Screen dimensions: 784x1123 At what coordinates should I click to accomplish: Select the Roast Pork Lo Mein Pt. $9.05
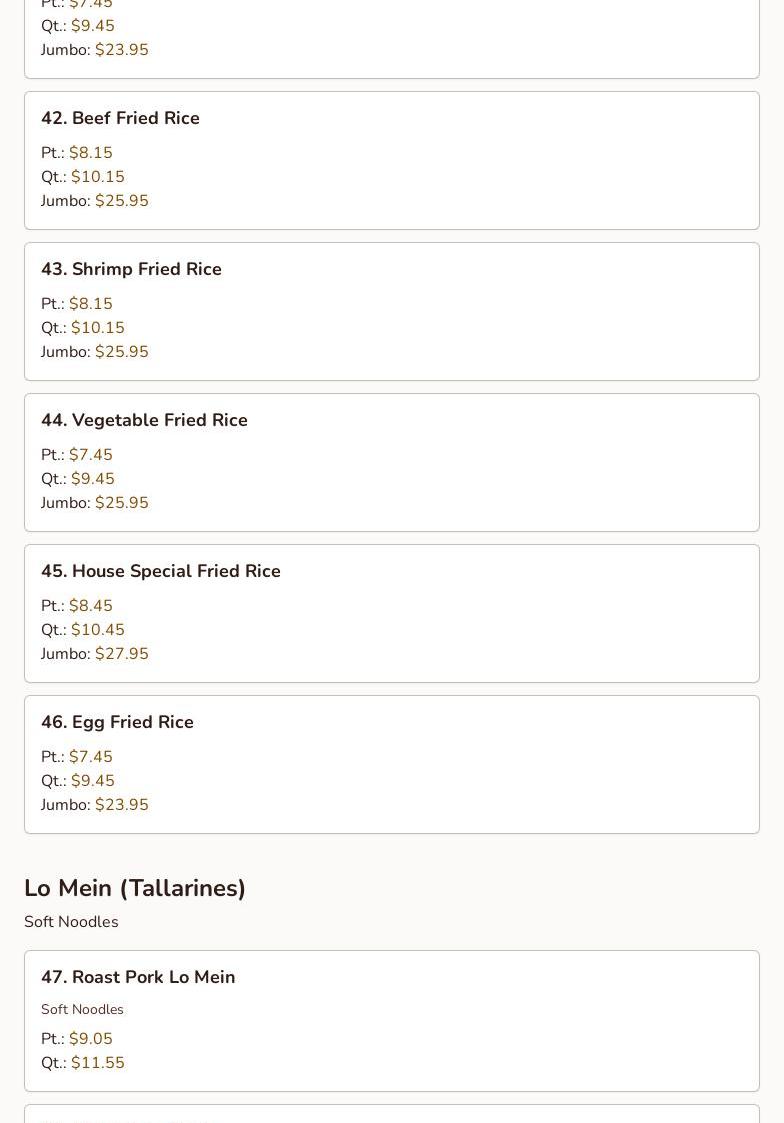click(91, 1038)
